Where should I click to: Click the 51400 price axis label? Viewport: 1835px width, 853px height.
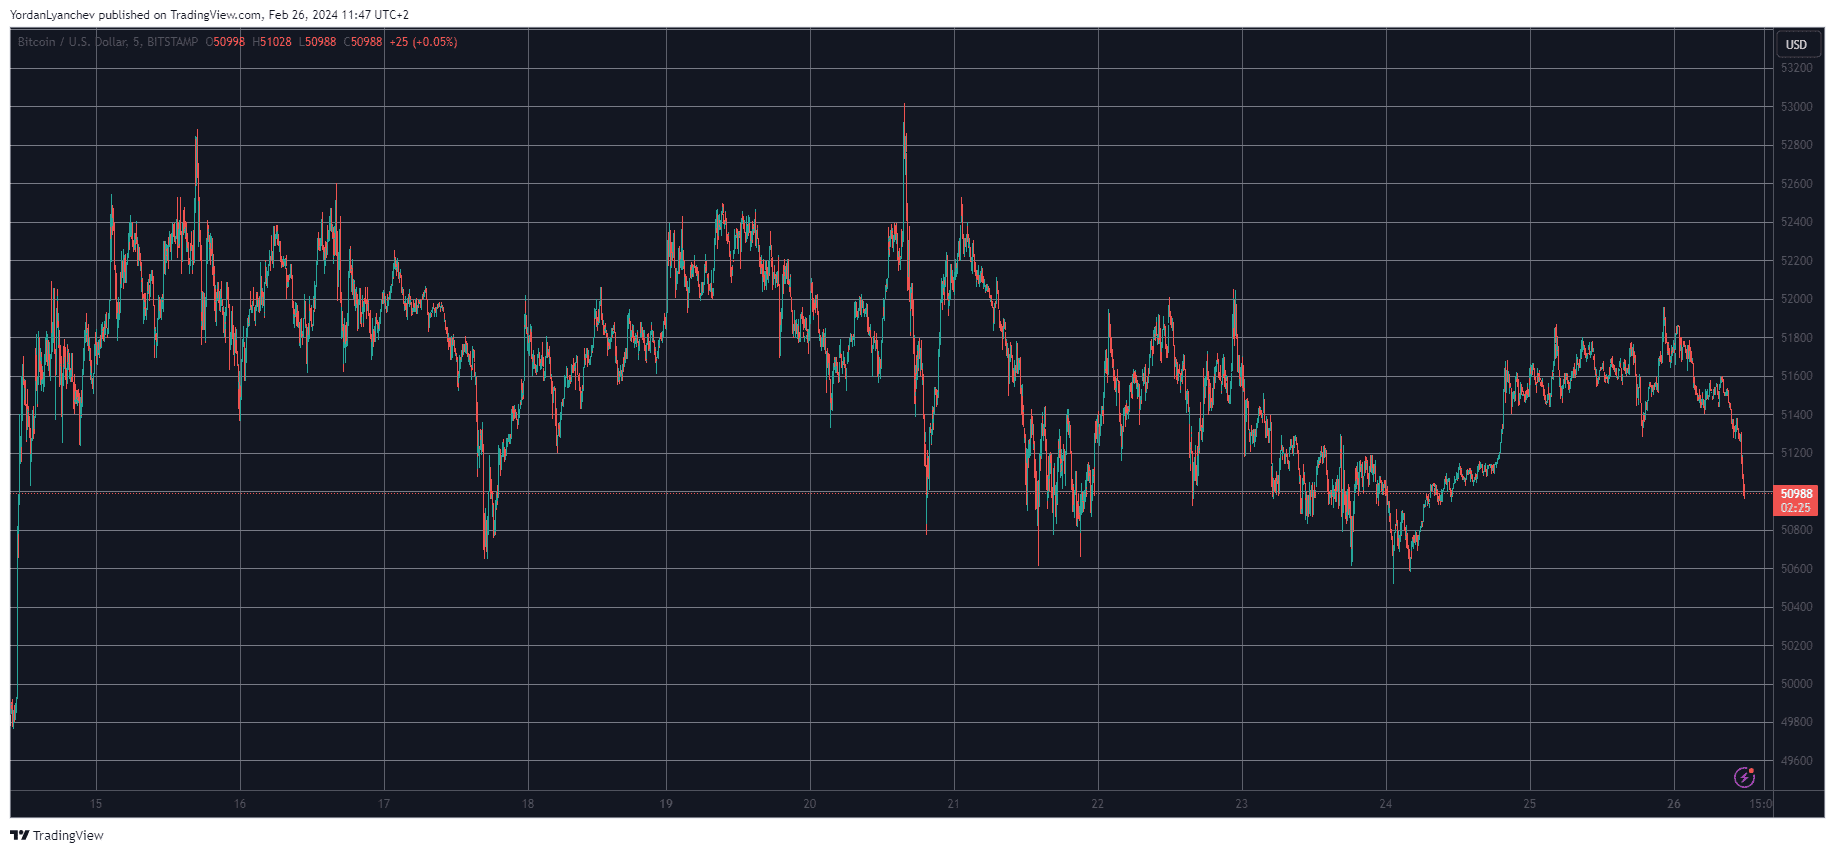1796,415
